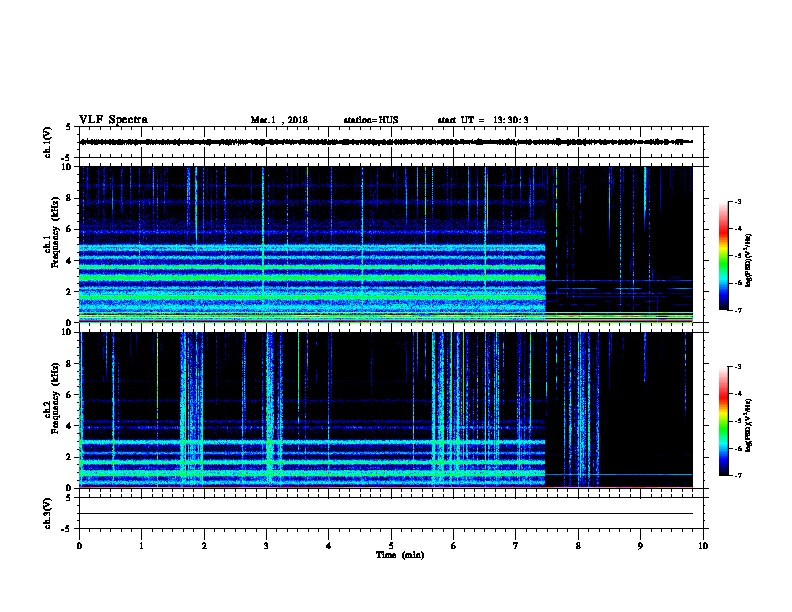Click the "Time (min)" axis title
Image resolution: width=792 pixels, height=612 pixels.
tap(400, 555)
